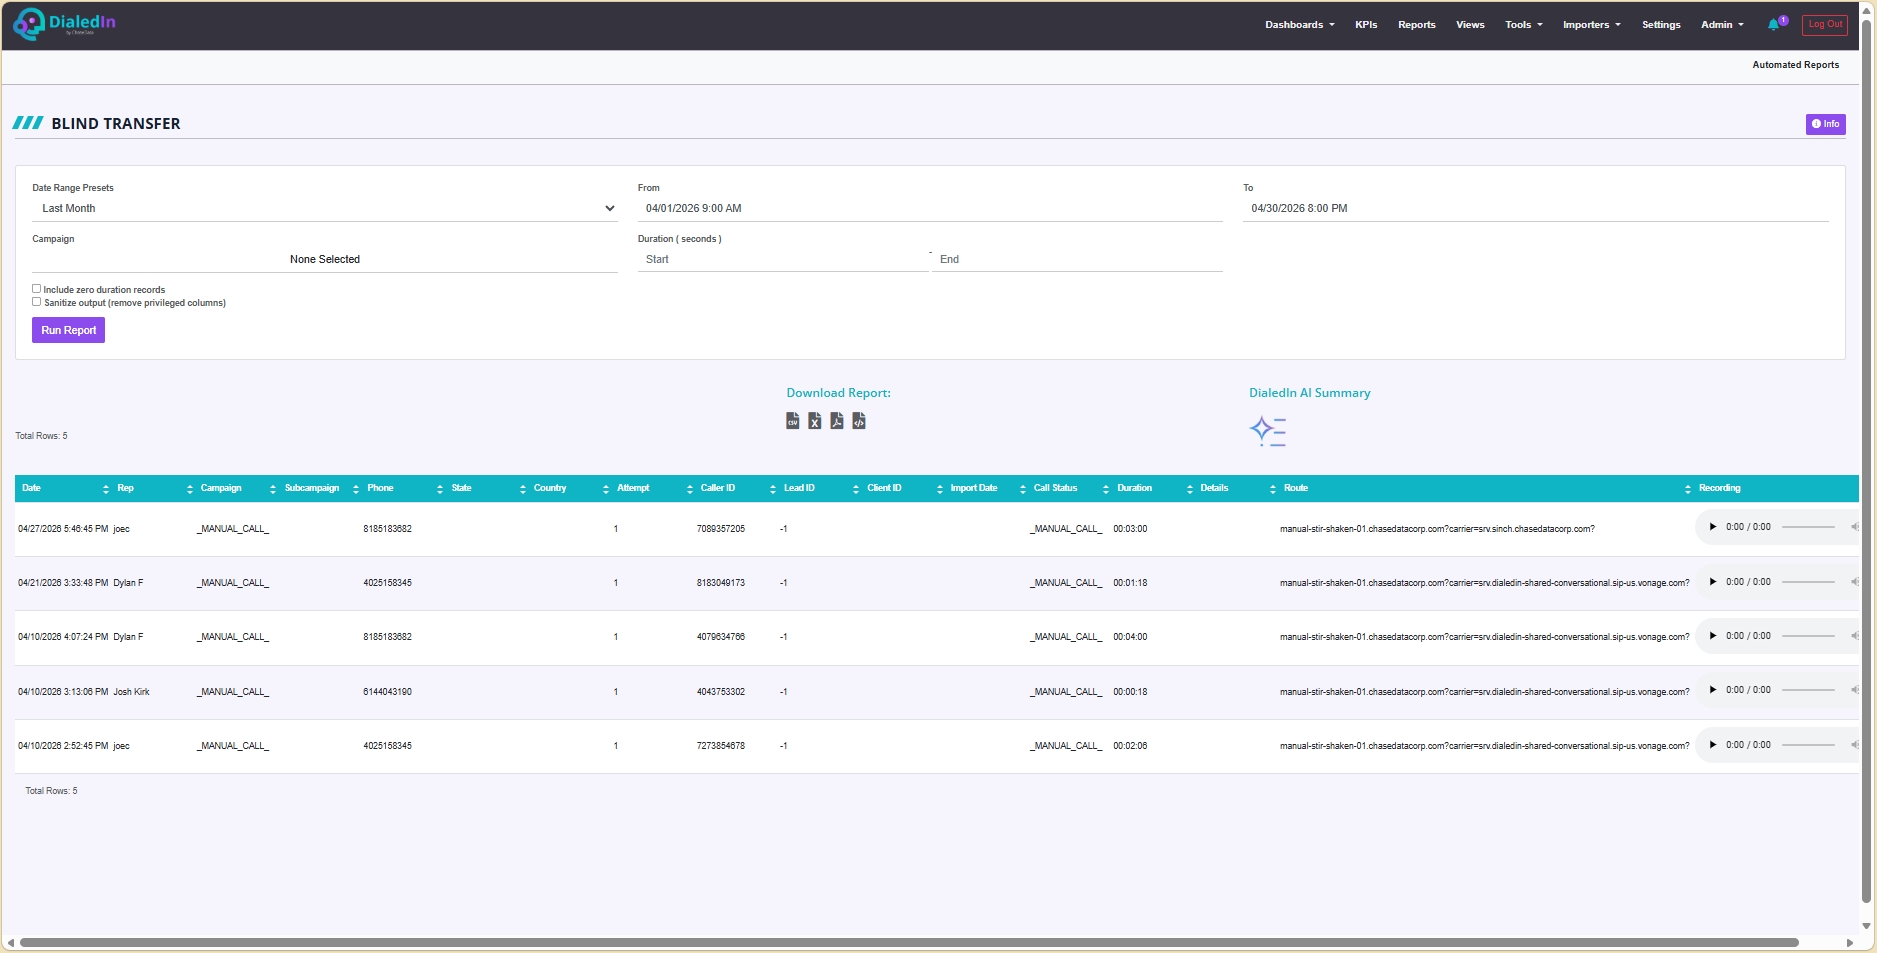This screenshot has height=953, width=1877.
Task: Play the recording for the 04/27/2026 call
Action: point(1712,527)
